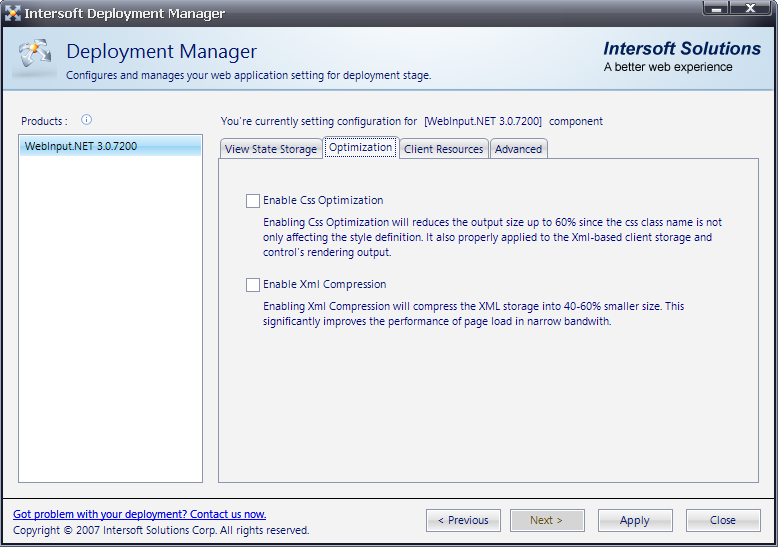
Task: Close window using title bar X
Action: click(749, 10)
